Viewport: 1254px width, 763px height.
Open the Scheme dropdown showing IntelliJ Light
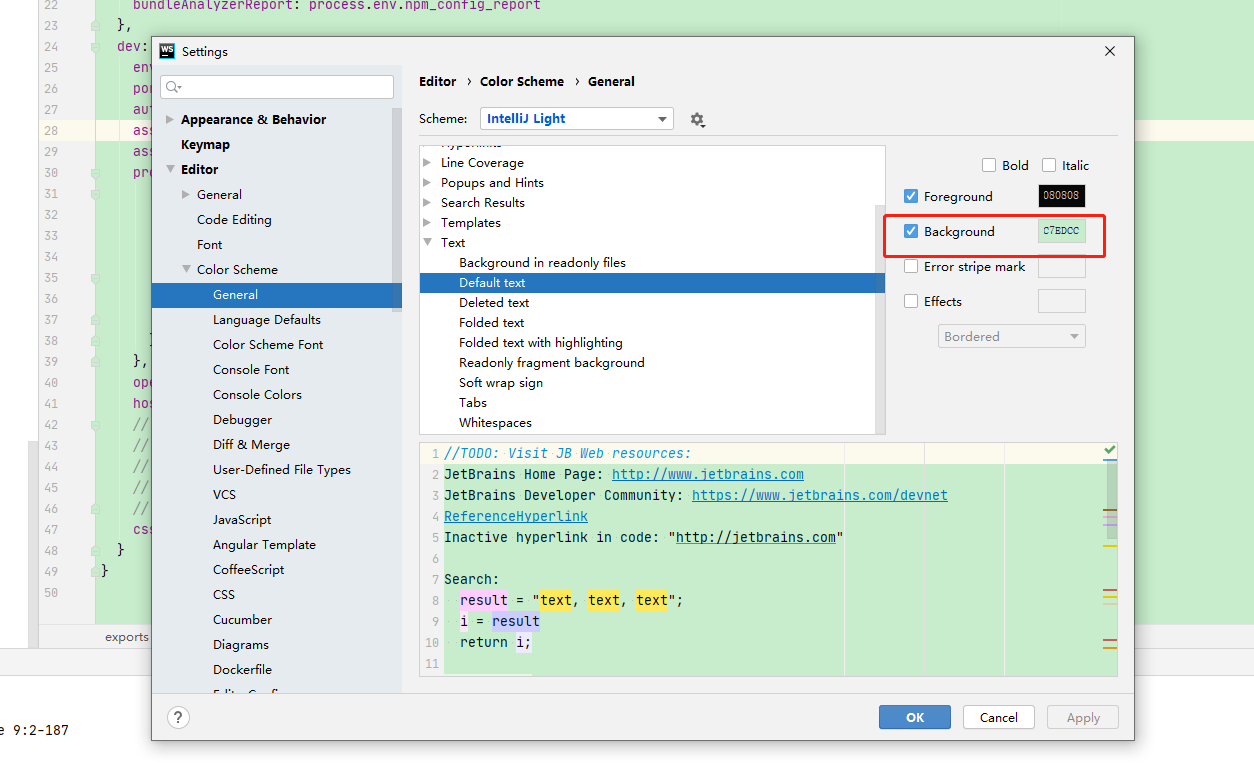tap(576, 118)
